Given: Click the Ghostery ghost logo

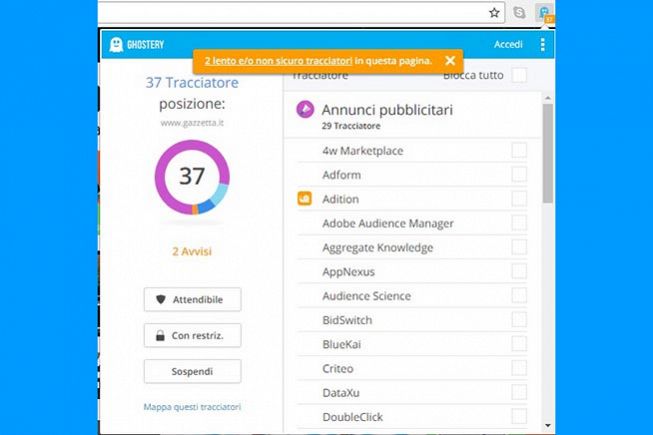Looking at the screenshot, I should click(x=116, y=45).
